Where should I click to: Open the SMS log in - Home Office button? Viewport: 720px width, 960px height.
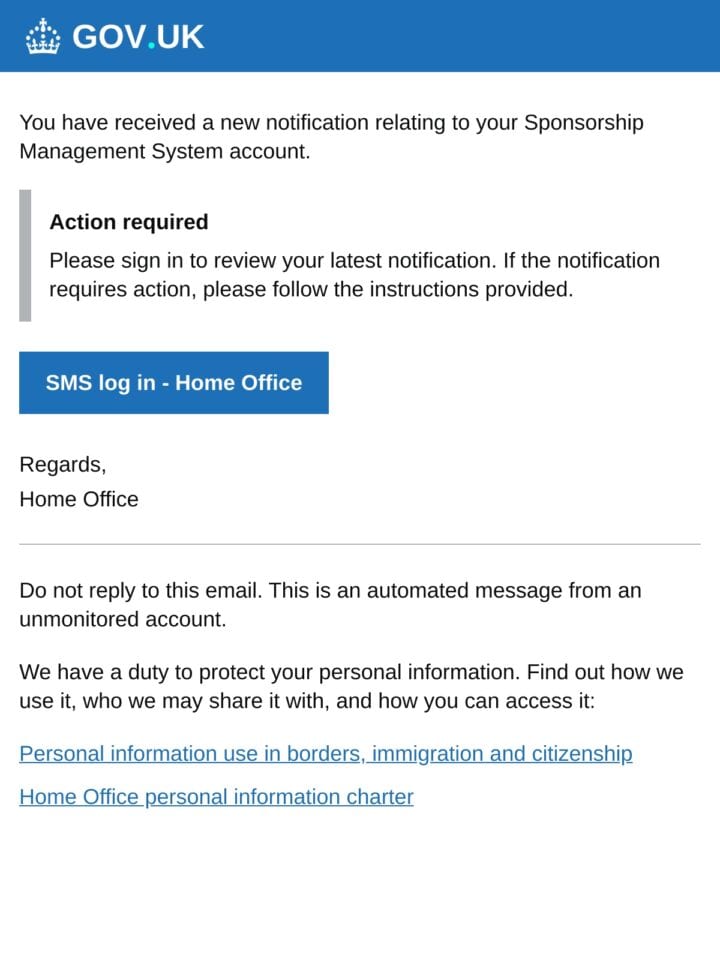[174, 383]
